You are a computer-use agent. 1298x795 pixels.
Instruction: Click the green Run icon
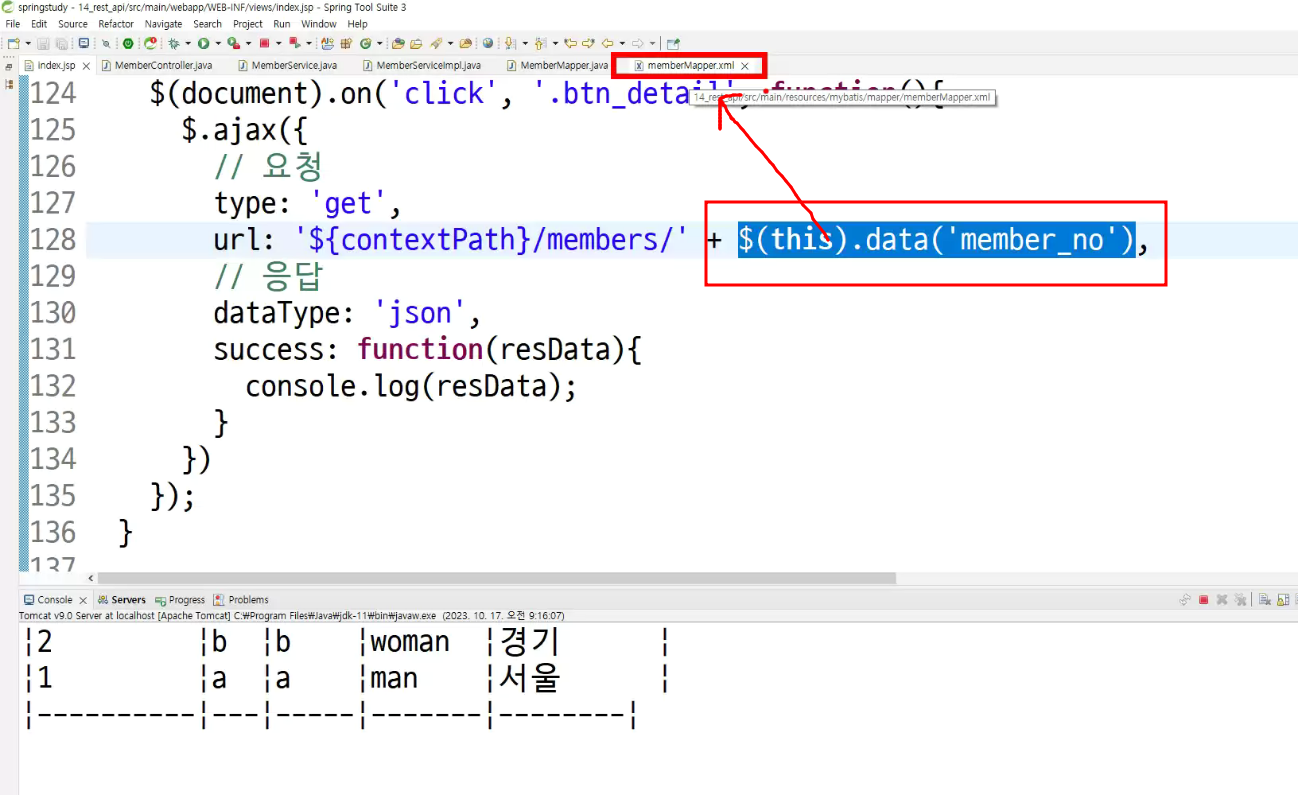[203, 43]
